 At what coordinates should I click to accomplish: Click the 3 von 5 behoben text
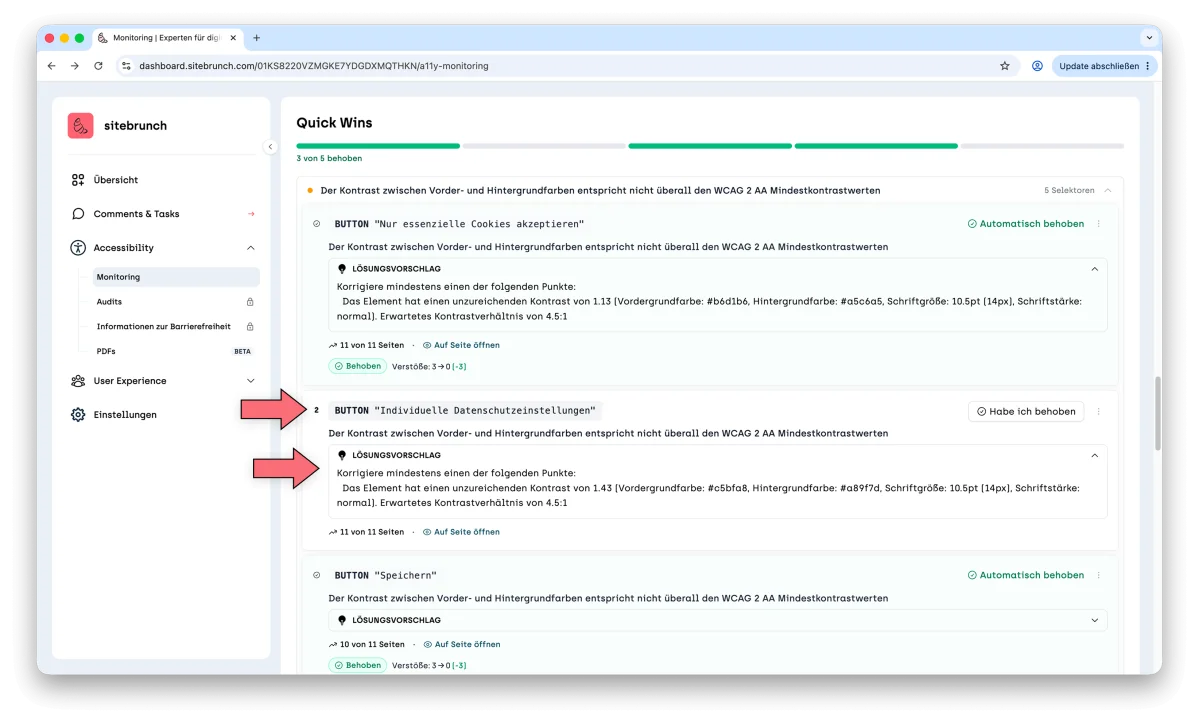(x=330, y=158)
